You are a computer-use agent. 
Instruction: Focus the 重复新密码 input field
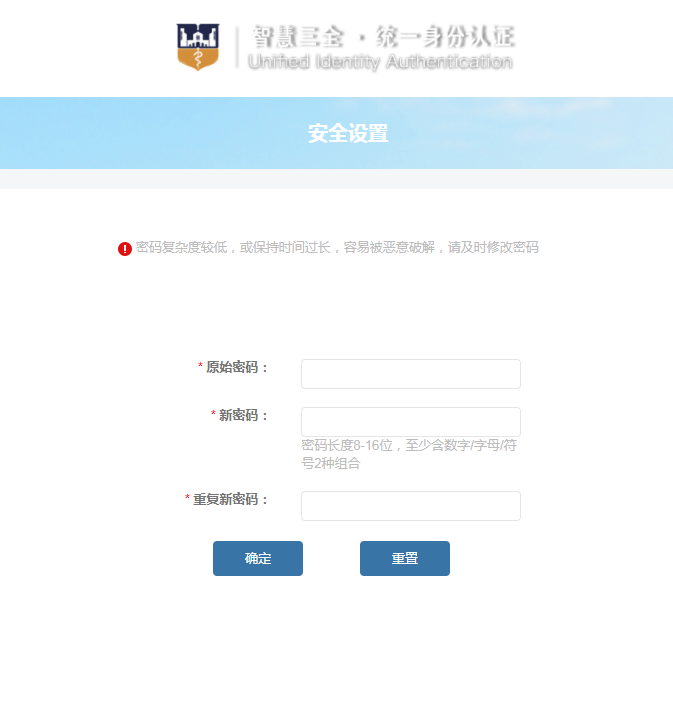(410, 506)
